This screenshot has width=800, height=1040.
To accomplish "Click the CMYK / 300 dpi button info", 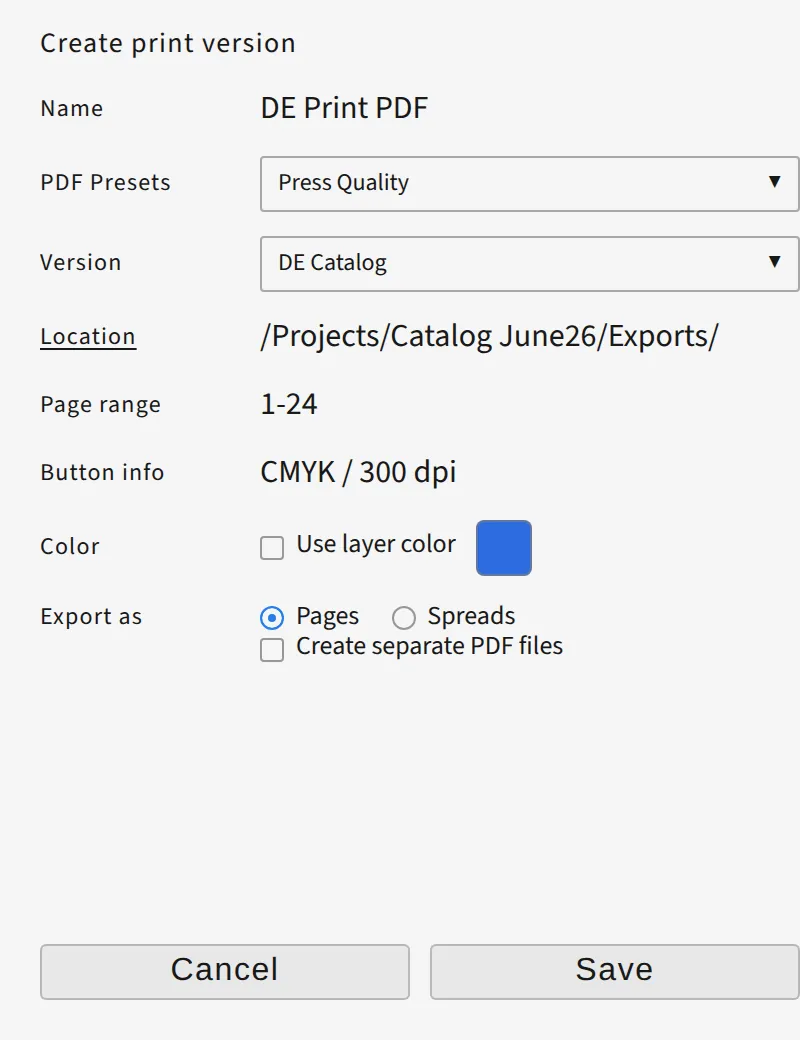I will 358,472.
